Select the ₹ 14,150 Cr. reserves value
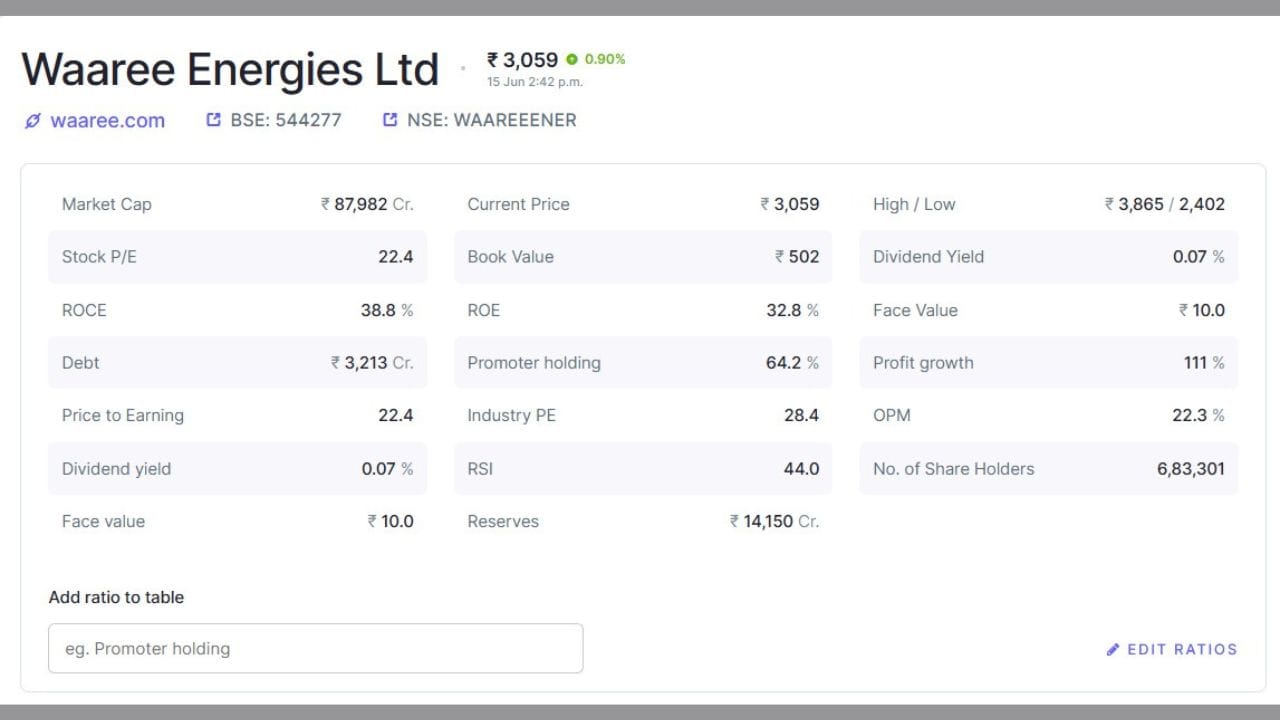 [x=775, y=521]
